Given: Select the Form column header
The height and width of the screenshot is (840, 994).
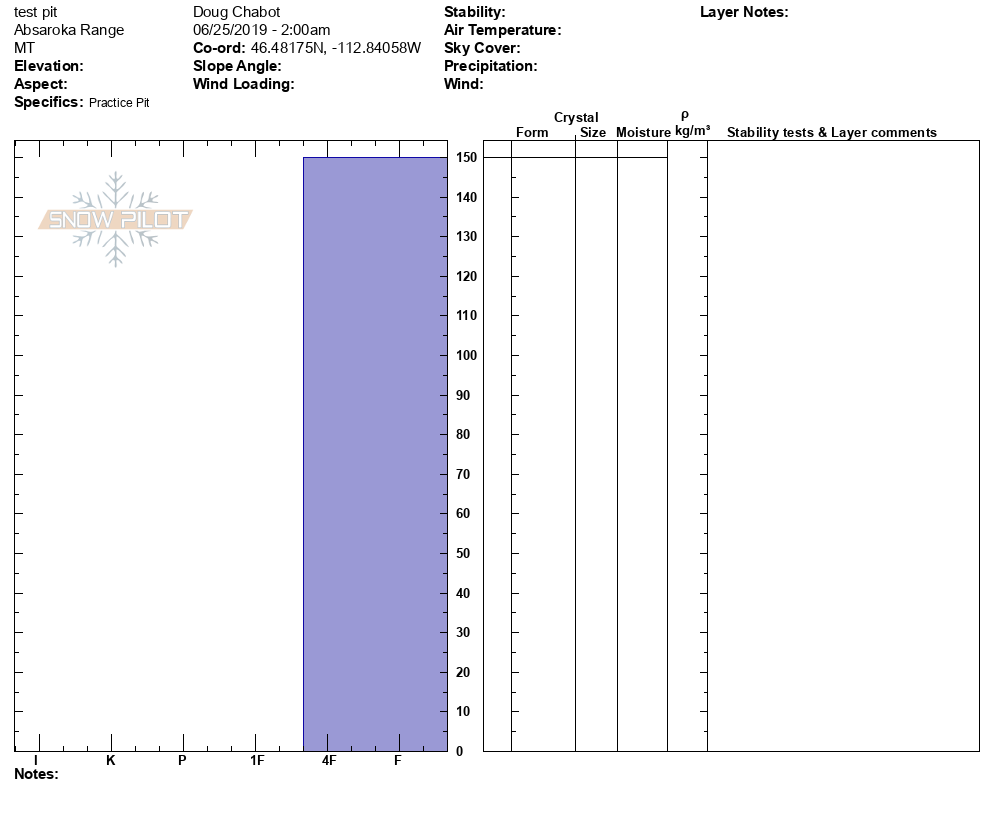Looking at the screenshot, I should click(x=532, y=133).
